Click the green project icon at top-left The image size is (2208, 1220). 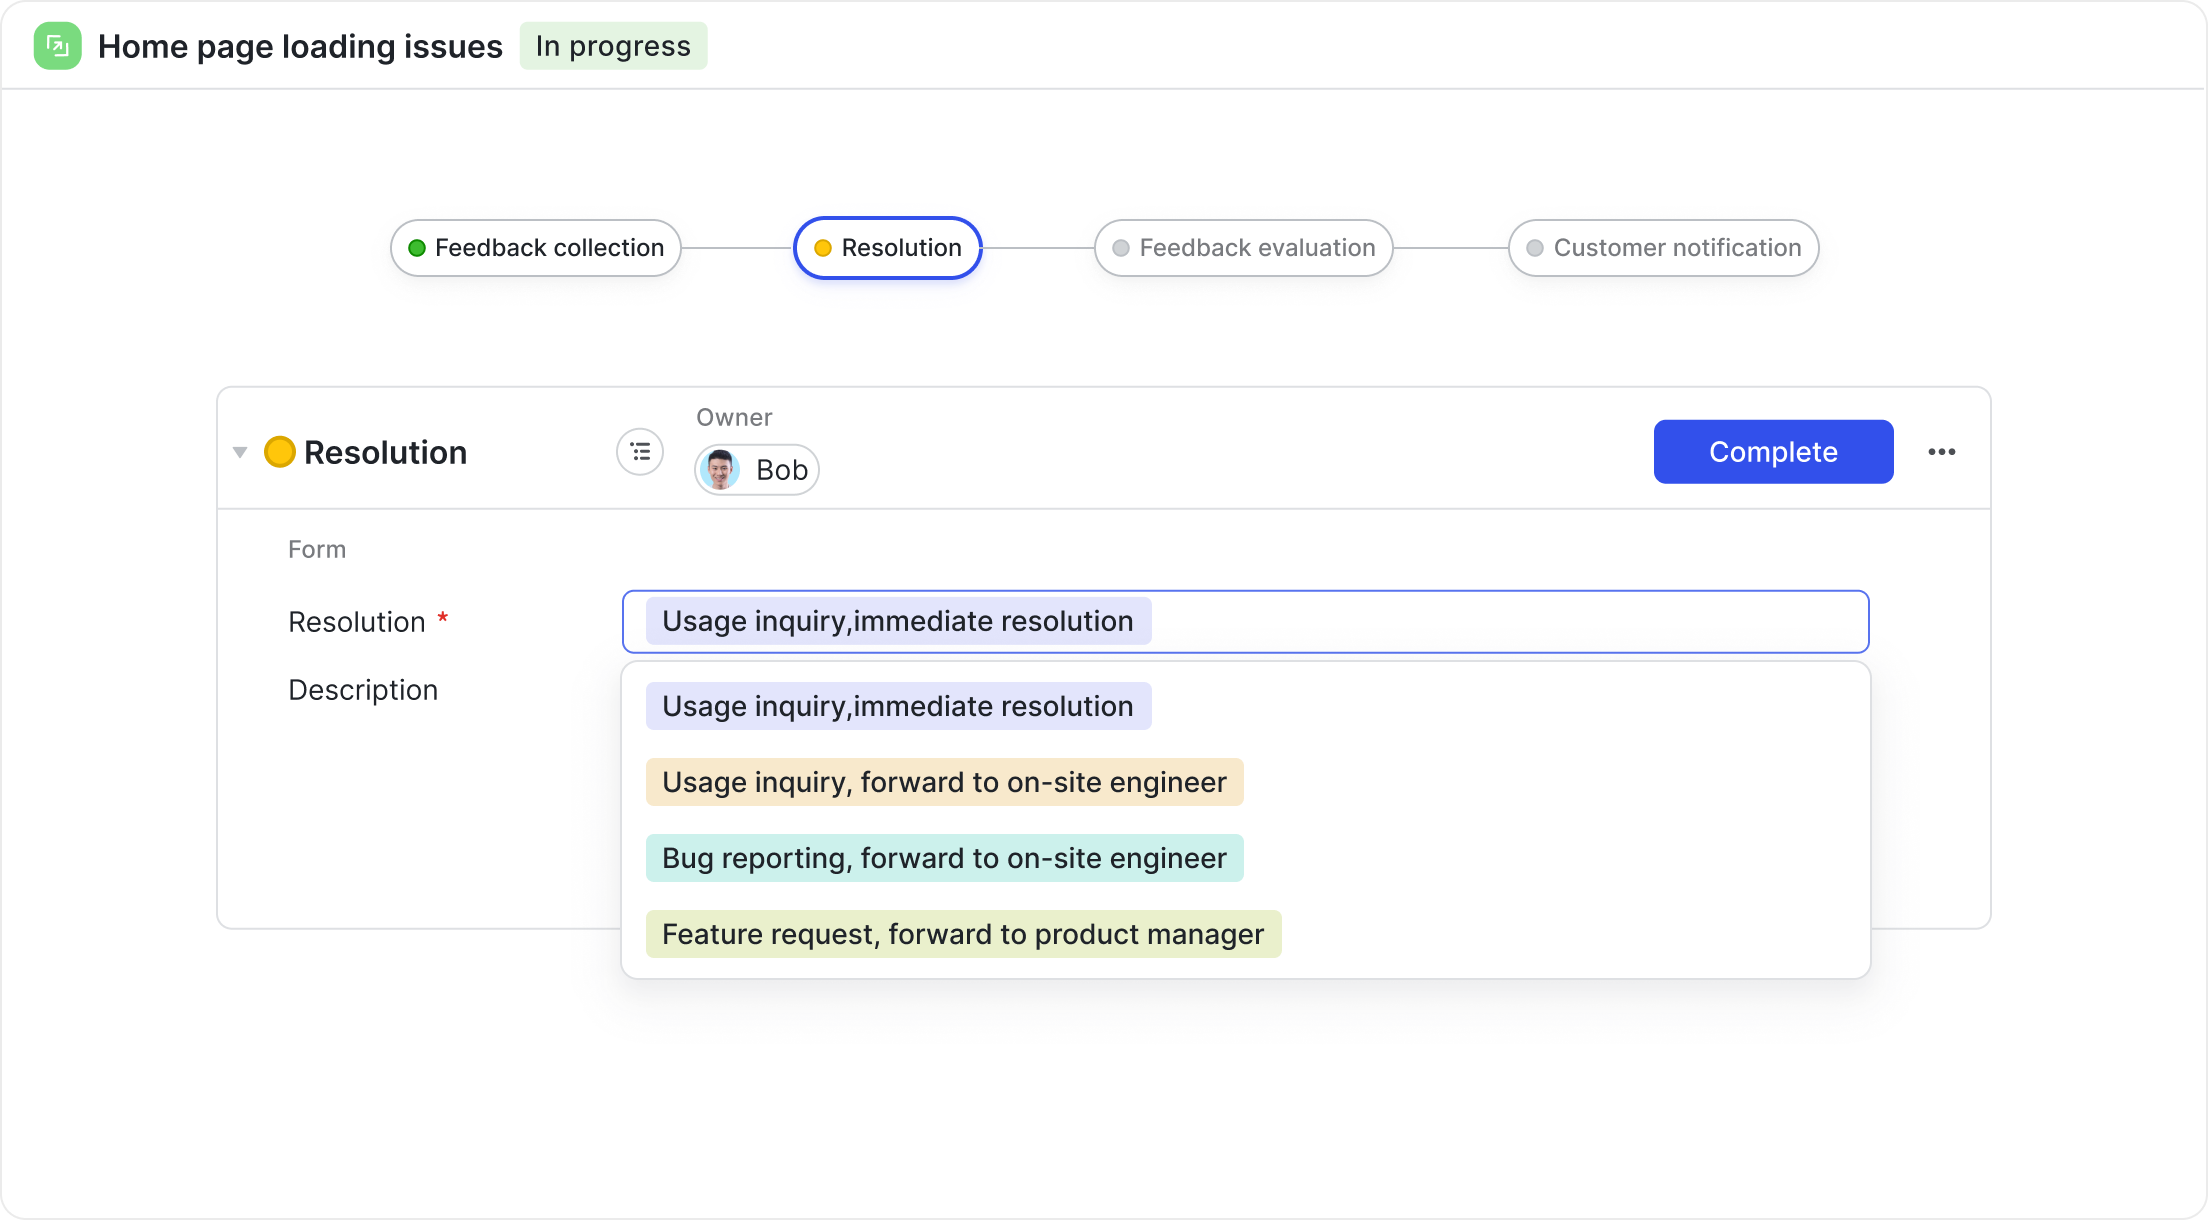pos(57,46)
